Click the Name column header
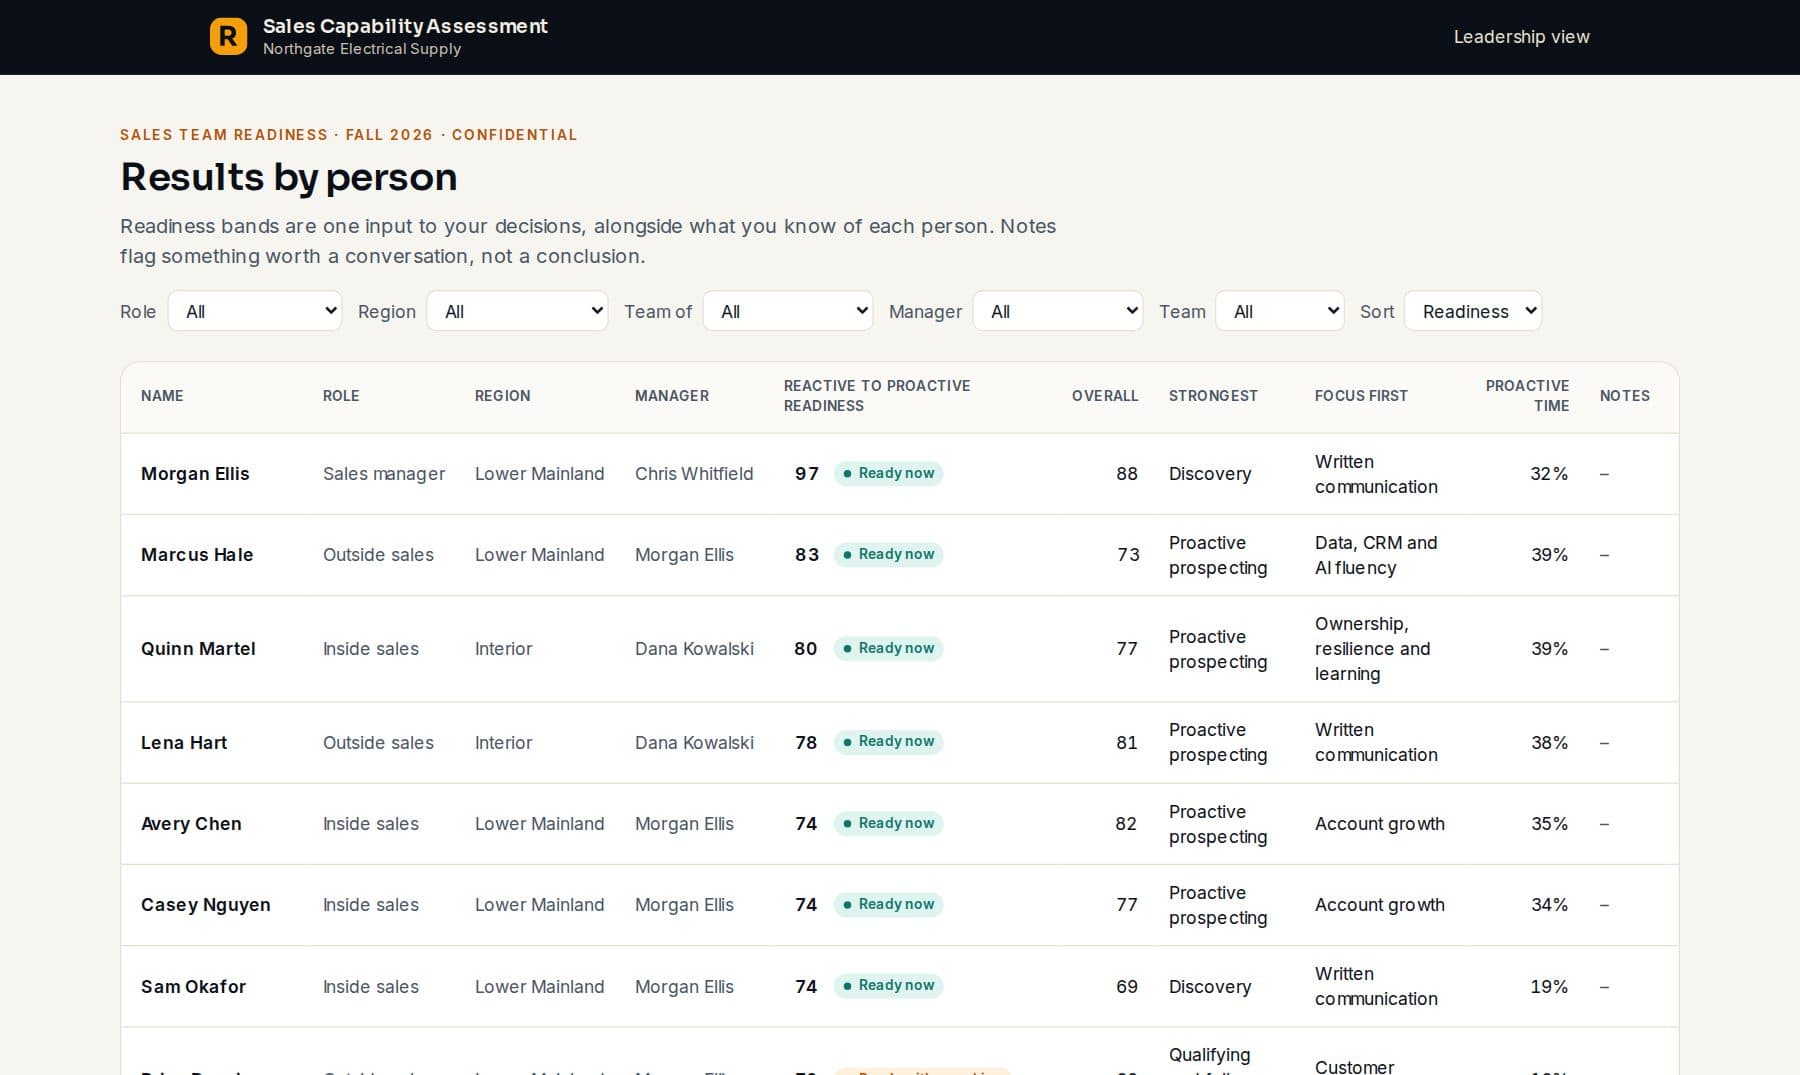The image size is (1800, 1075). pyautogui.click(x=162, y=396)
